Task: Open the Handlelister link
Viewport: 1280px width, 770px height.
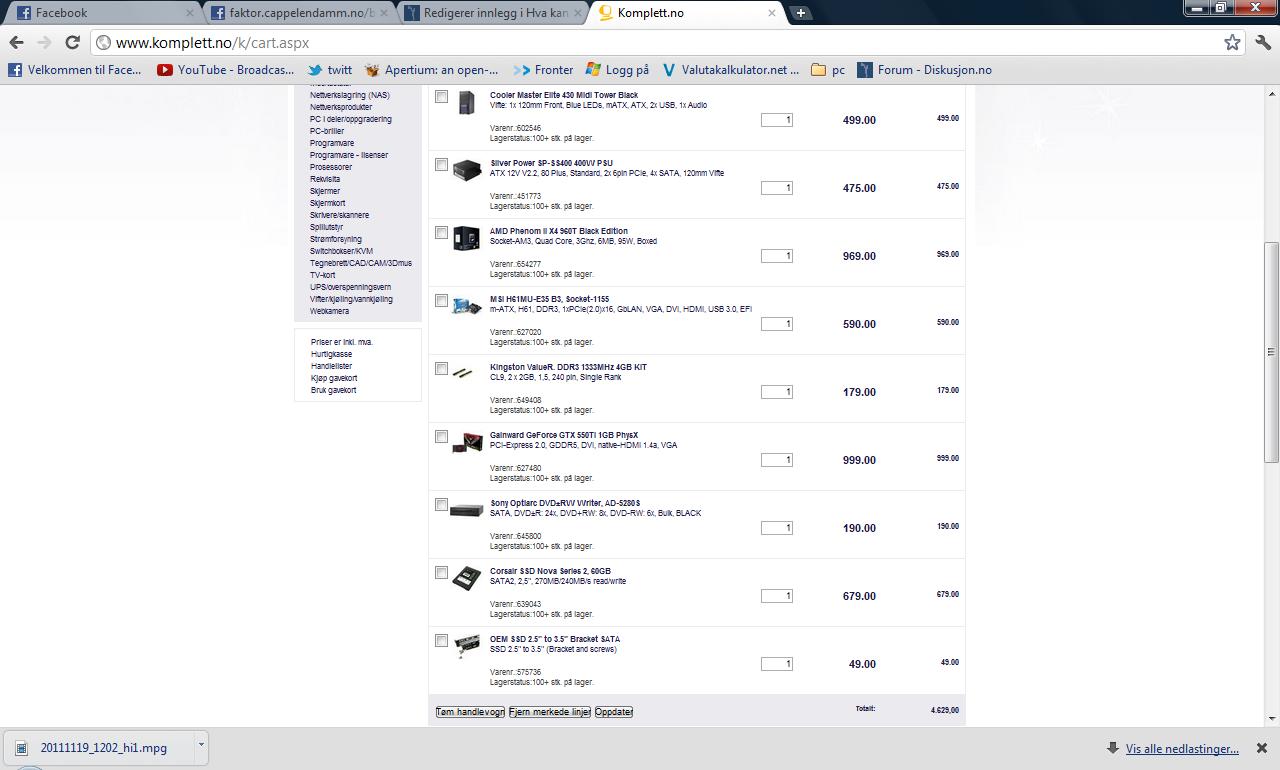Action: [331, 366]
